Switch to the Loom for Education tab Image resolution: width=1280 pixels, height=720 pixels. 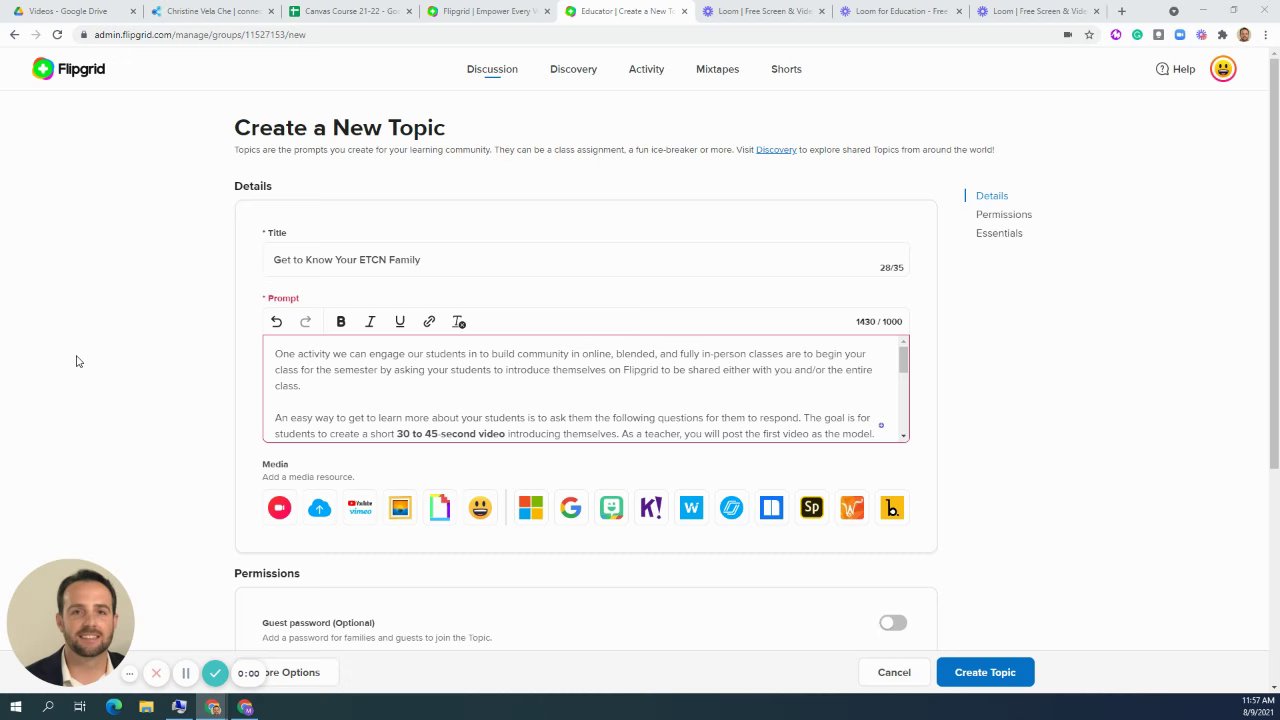902,11
